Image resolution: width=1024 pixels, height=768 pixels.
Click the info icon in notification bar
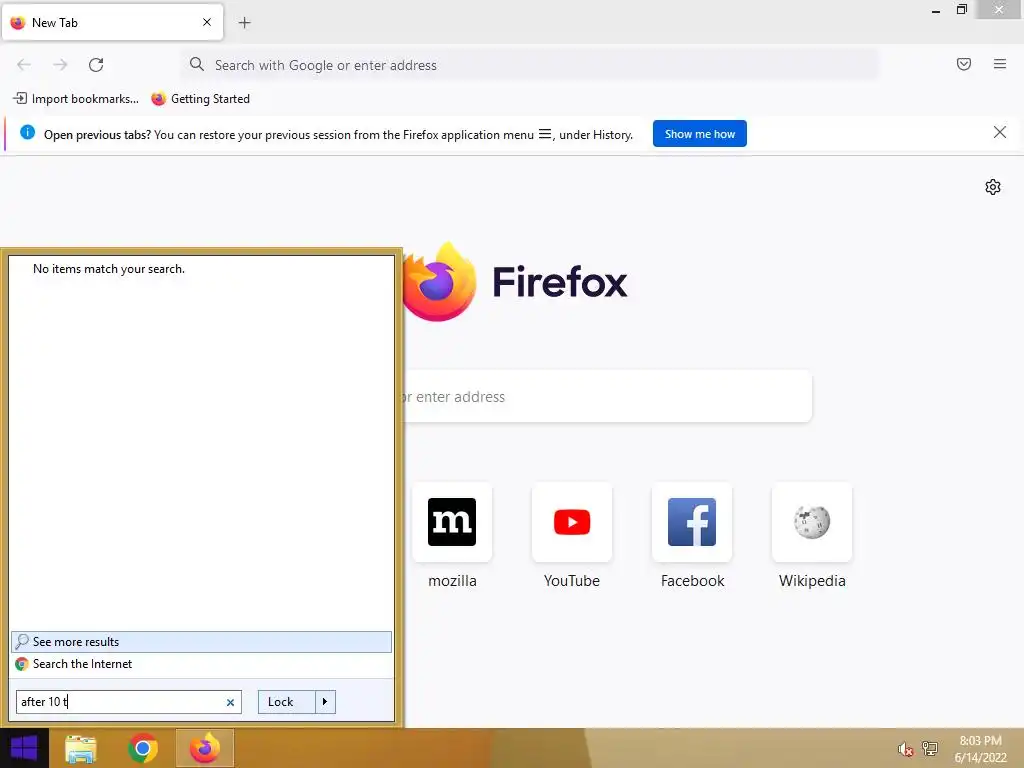coord(27,133)
